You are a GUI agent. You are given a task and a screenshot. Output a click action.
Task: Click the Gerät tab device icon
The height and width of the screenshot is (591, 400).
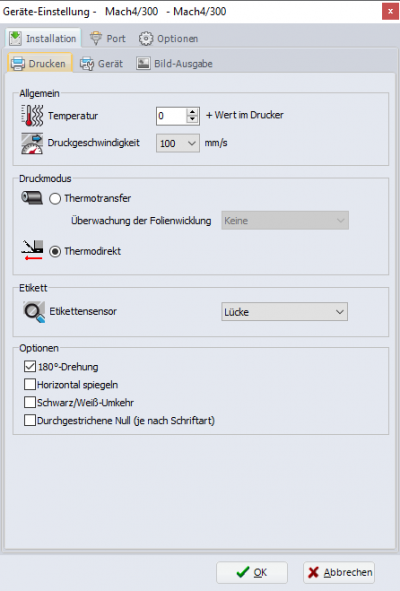pos(87,64)
